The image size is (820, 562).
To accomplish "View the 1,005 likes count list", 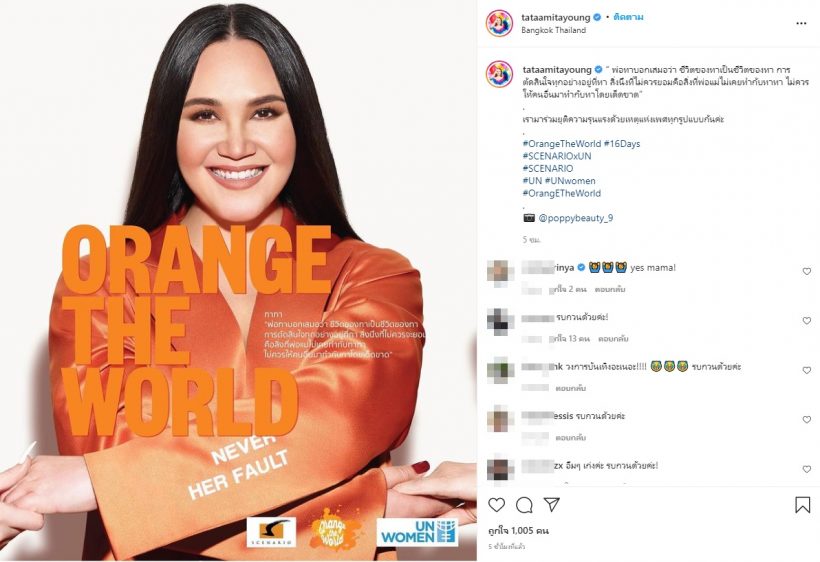I will 518,531.
